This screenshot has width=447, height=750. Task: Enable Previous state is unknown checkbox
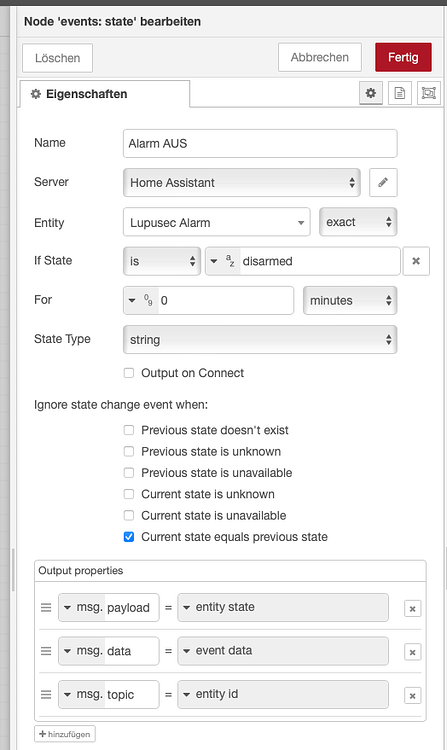129,451
